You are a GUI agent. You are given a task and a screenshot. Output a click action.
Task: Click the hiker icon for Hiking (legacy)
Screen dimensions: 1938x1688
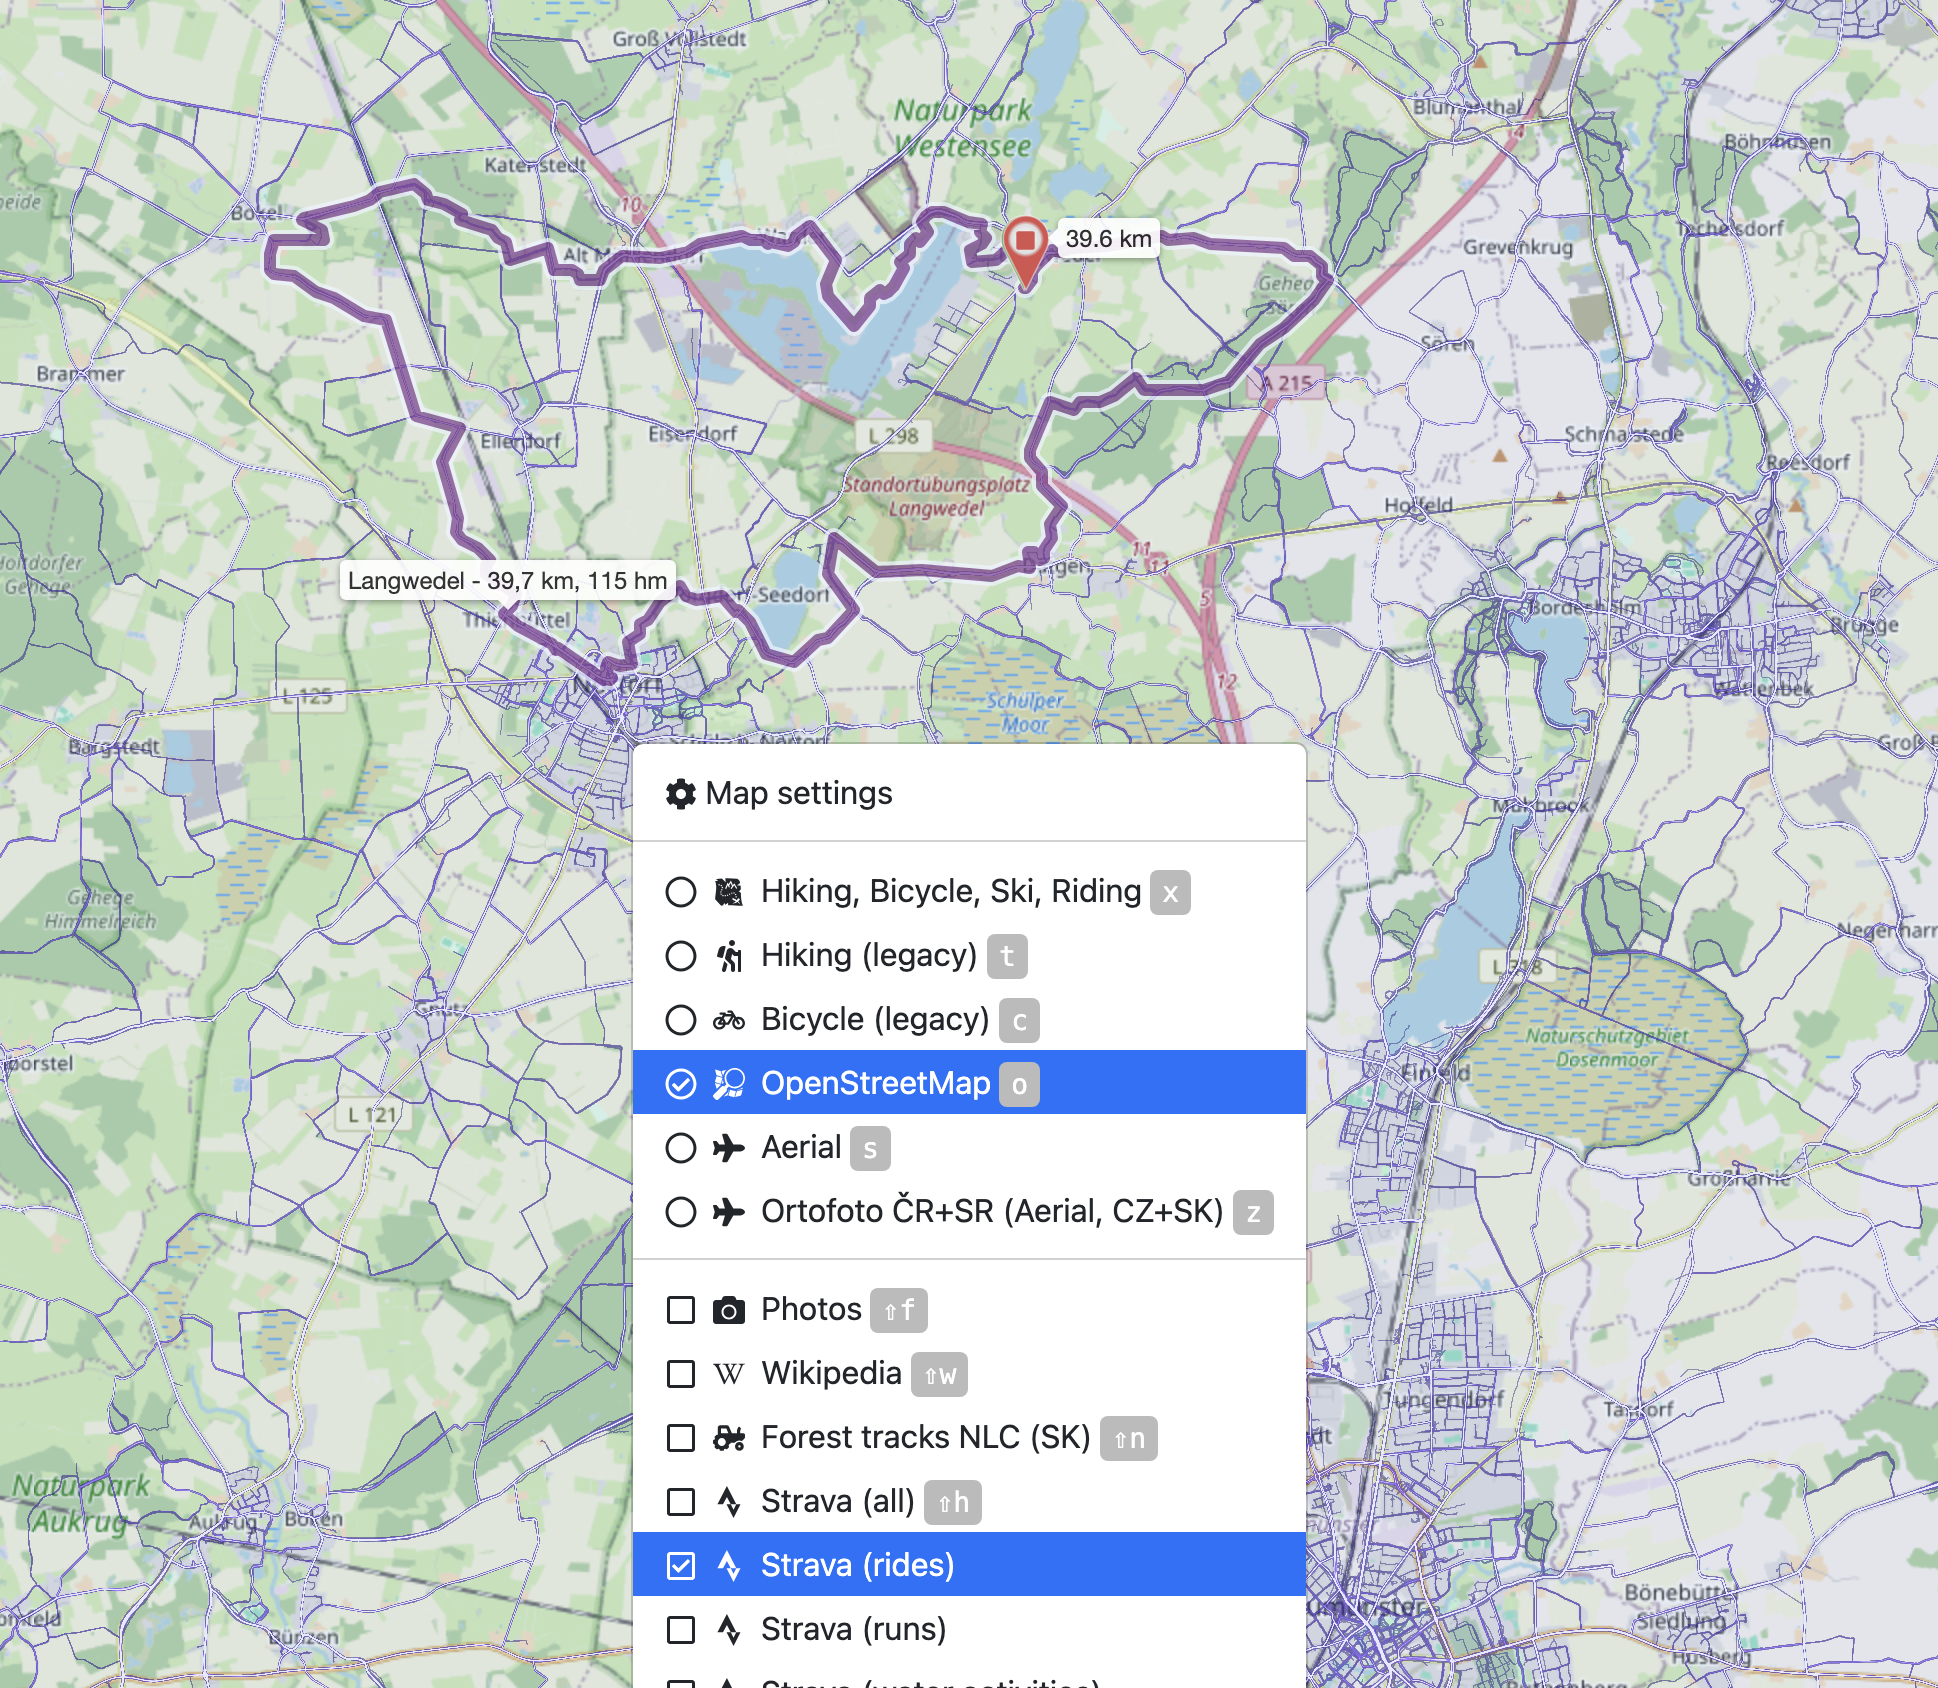click(729, 955)
